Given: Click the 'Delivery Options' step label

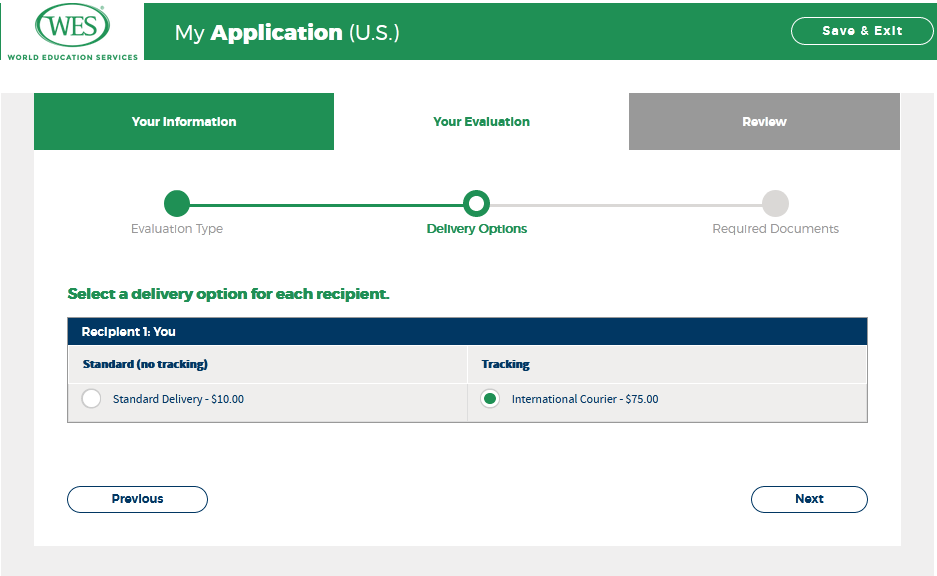Looking at the screenshot, I should coord(477,229).
